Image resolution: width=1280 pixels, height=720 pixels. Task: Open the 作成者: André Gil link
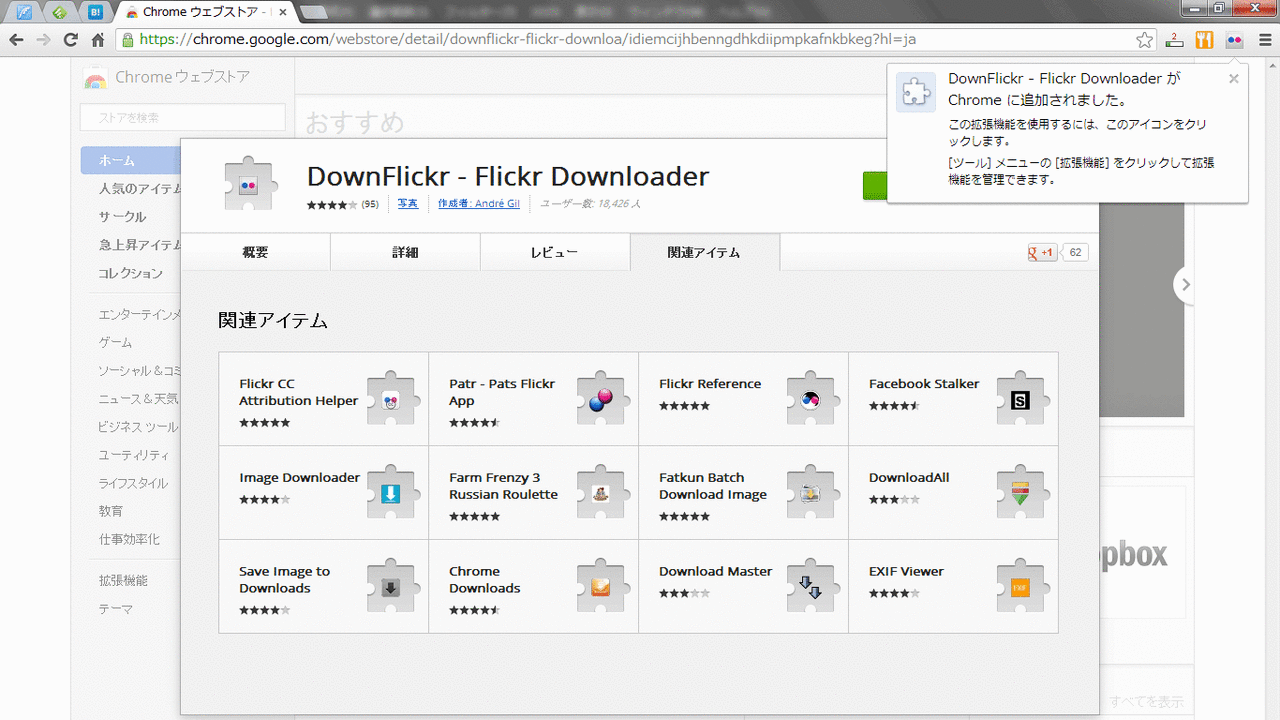pyautogui.click(x=478, y=203)
